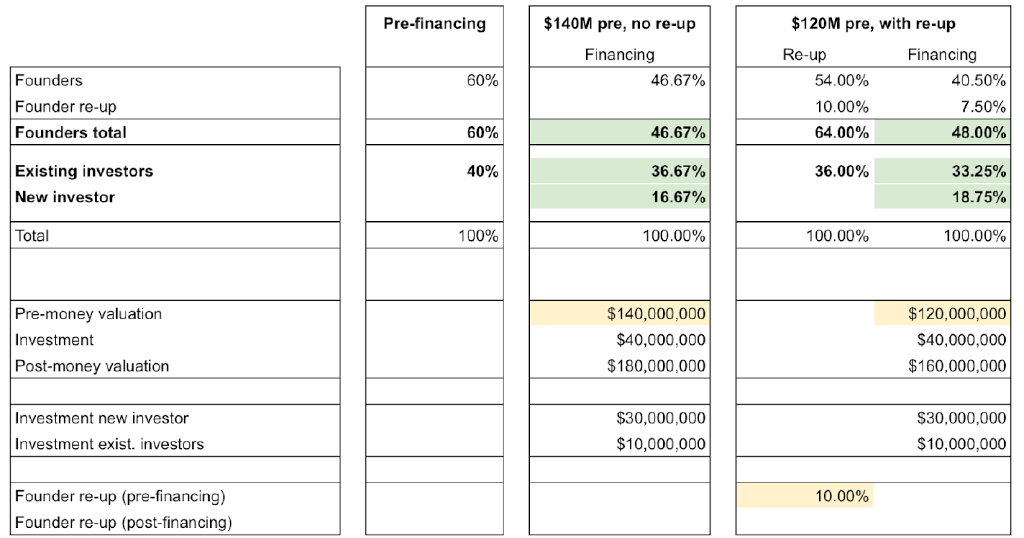Select the "$120M pre, with re-up" header
Screen dimensions: 1024x538
pyautogui.click(x=872, y=24)
